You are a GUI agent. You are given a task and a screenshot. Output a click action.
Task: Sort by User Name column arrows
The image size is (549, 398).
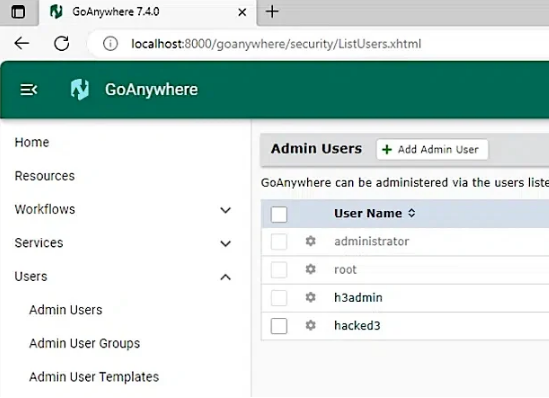tap(412, 213)
